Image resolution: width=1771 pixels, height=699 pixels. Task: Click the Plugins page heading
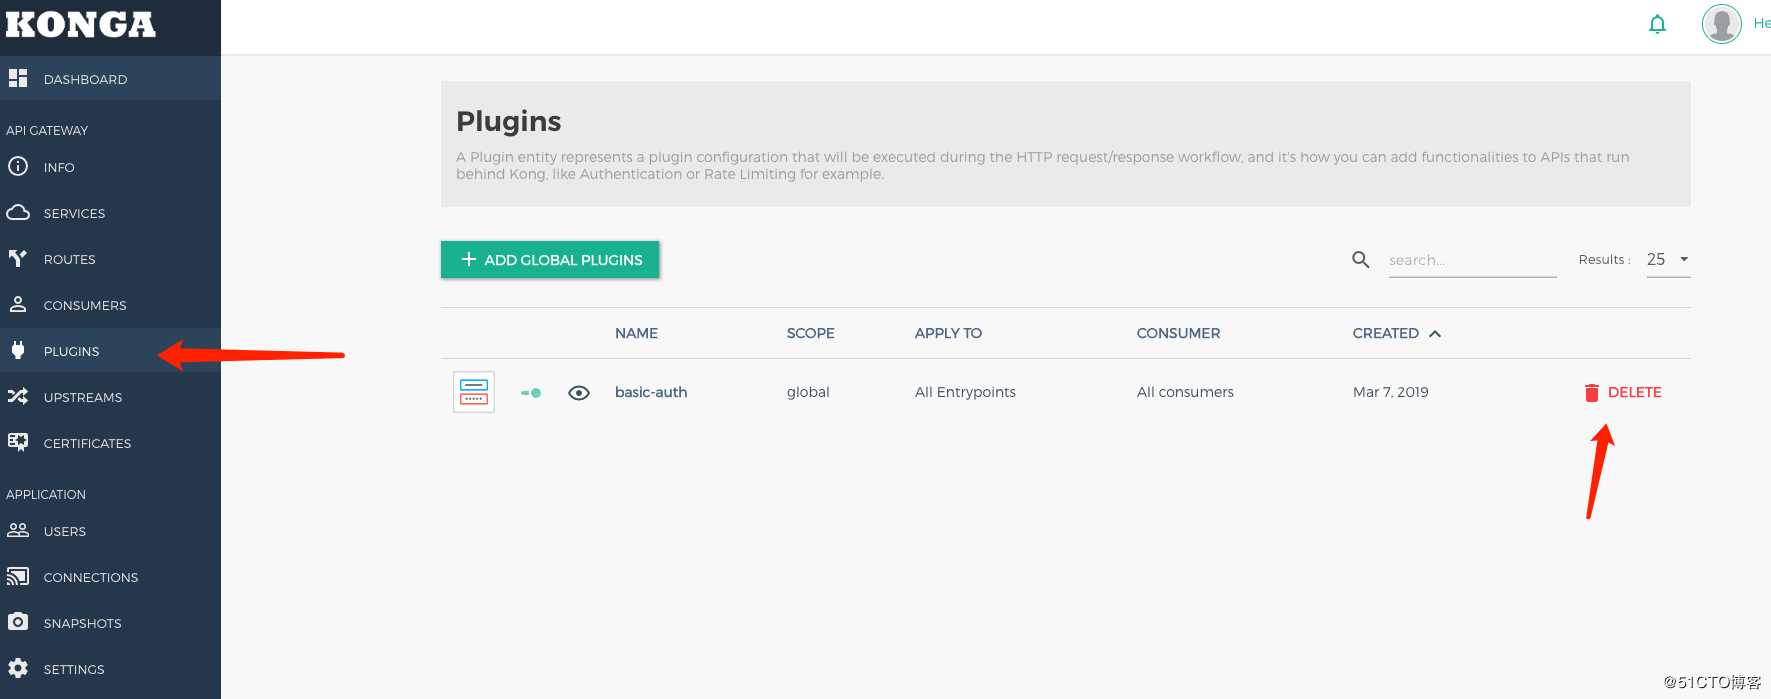tap(508, 121)
